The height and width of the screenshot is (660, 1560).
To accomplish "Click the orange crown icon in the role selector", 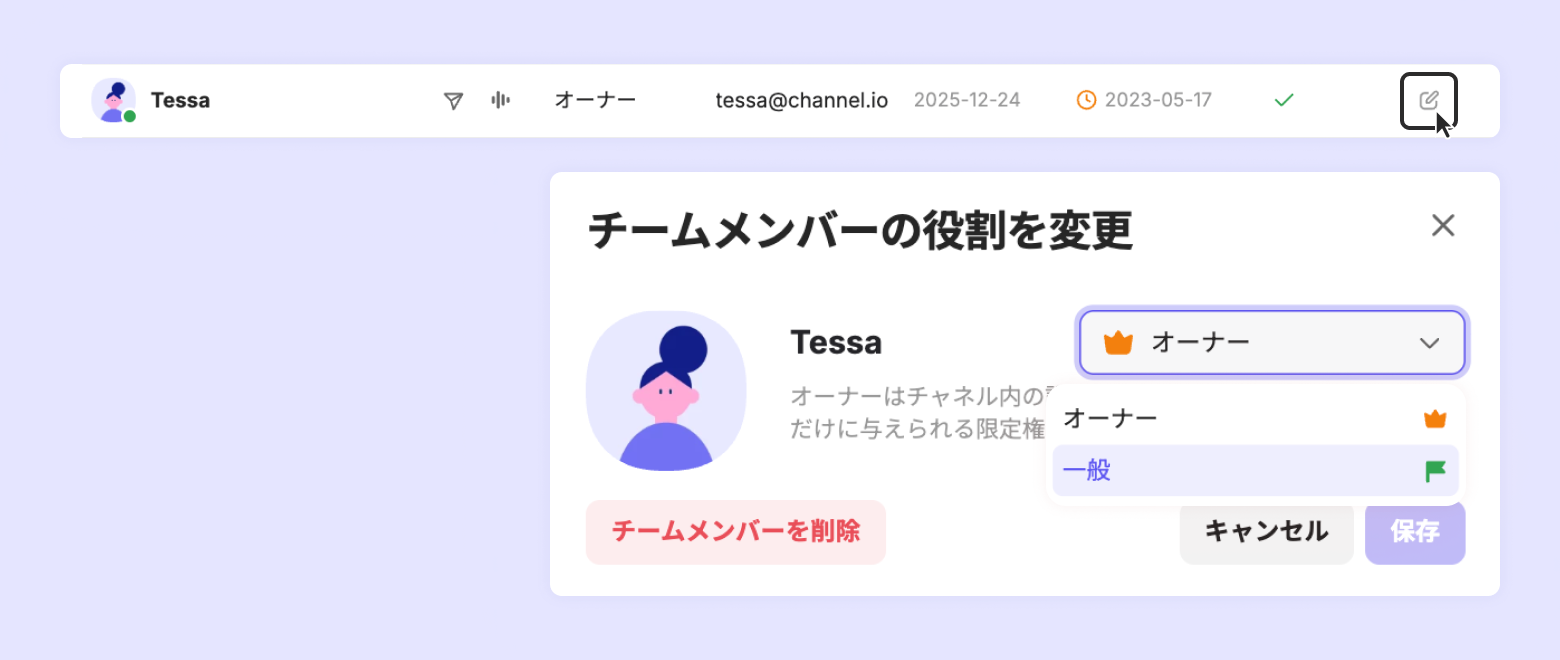I will (1117, 343).
